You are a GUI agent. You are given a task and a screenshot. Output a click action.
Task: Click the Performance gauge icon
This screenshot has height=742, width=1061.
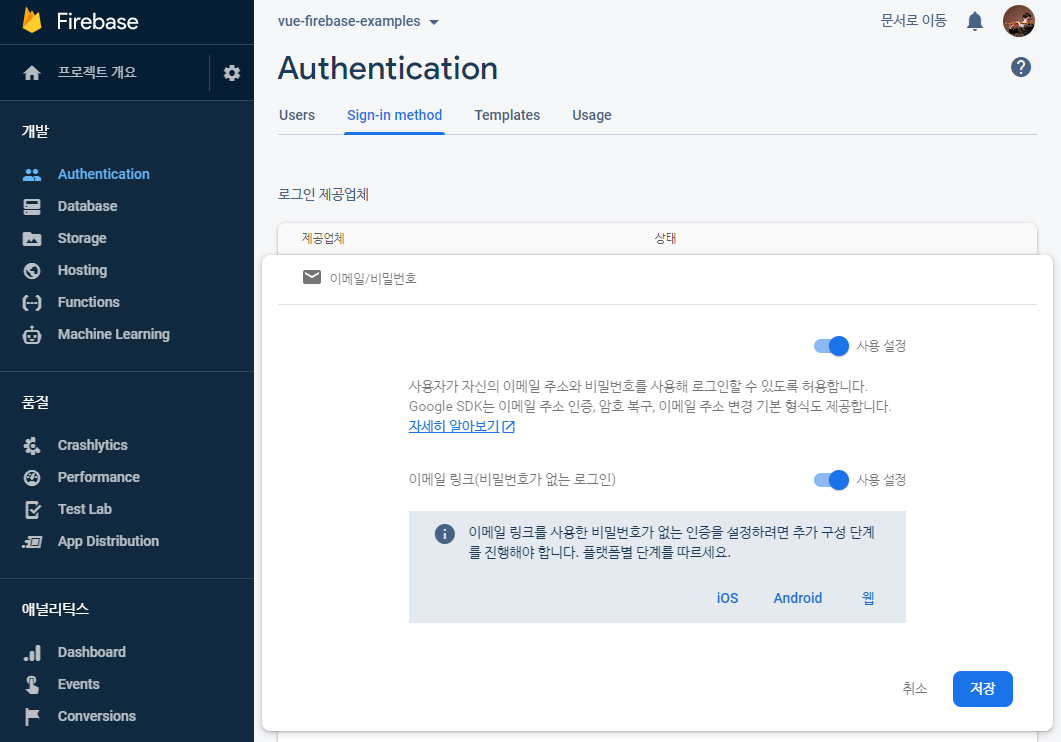[32, 478]
